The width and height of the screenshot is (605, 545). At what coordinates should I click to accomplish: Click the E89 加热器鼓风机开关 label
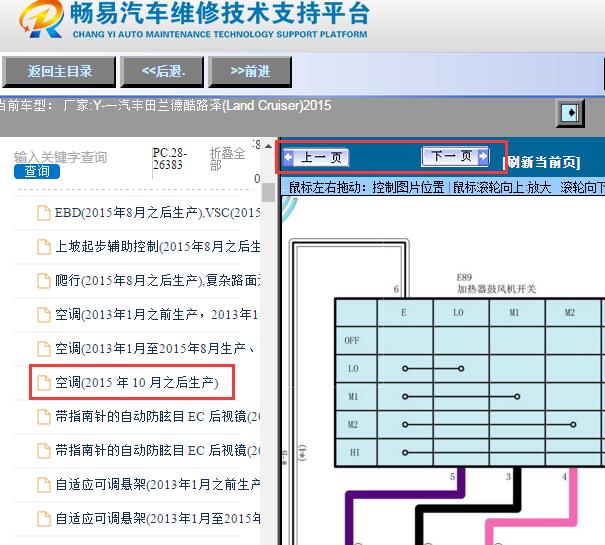tap(496, 283)
